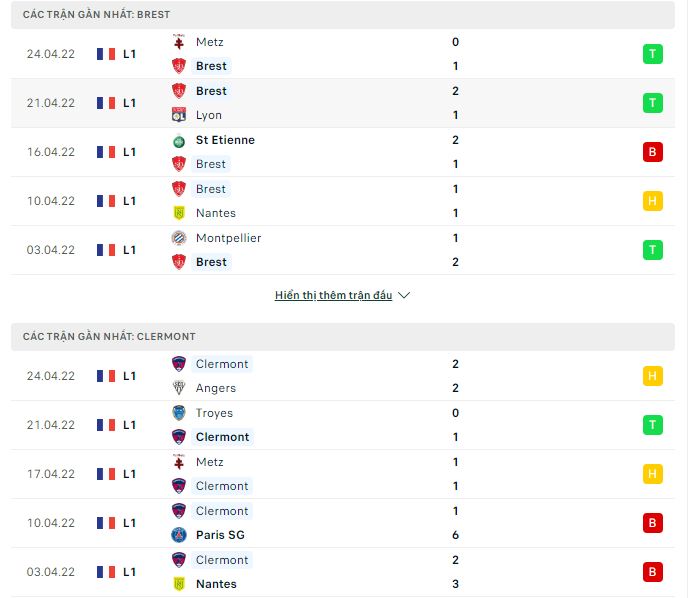Viewport: 688px width, 598px height.
Task: Click the yellow H badge for Clermont-Angers match
Action: click(x=653, y=376)
